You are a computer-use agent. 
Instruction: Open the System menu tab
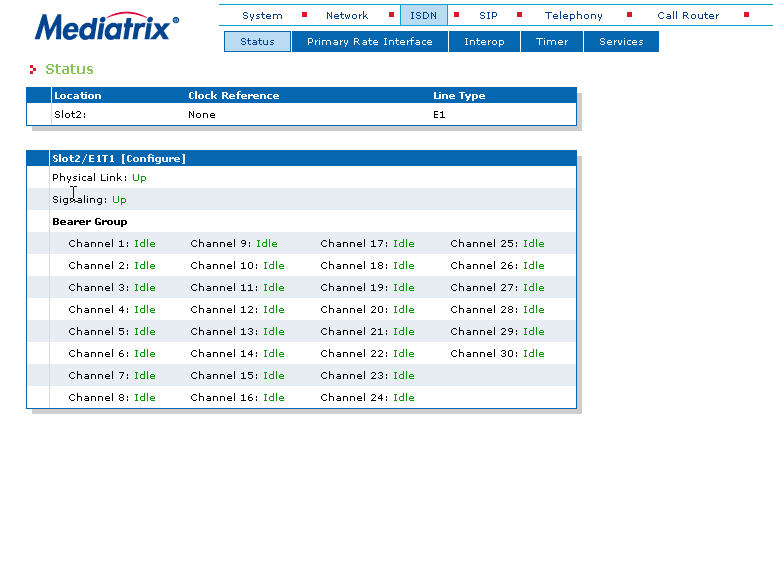262,15
